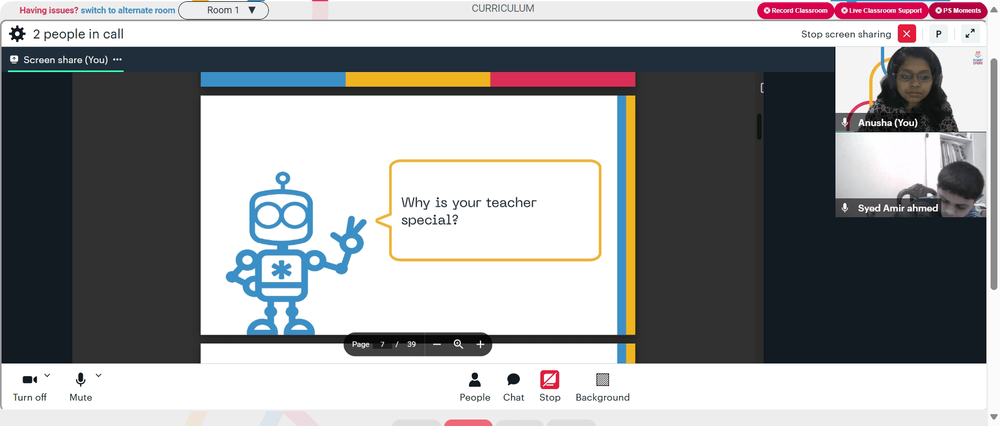This screenshot has height=426, width=1000.
Task: Click Record Classroom button
Action: pos(795,11)
